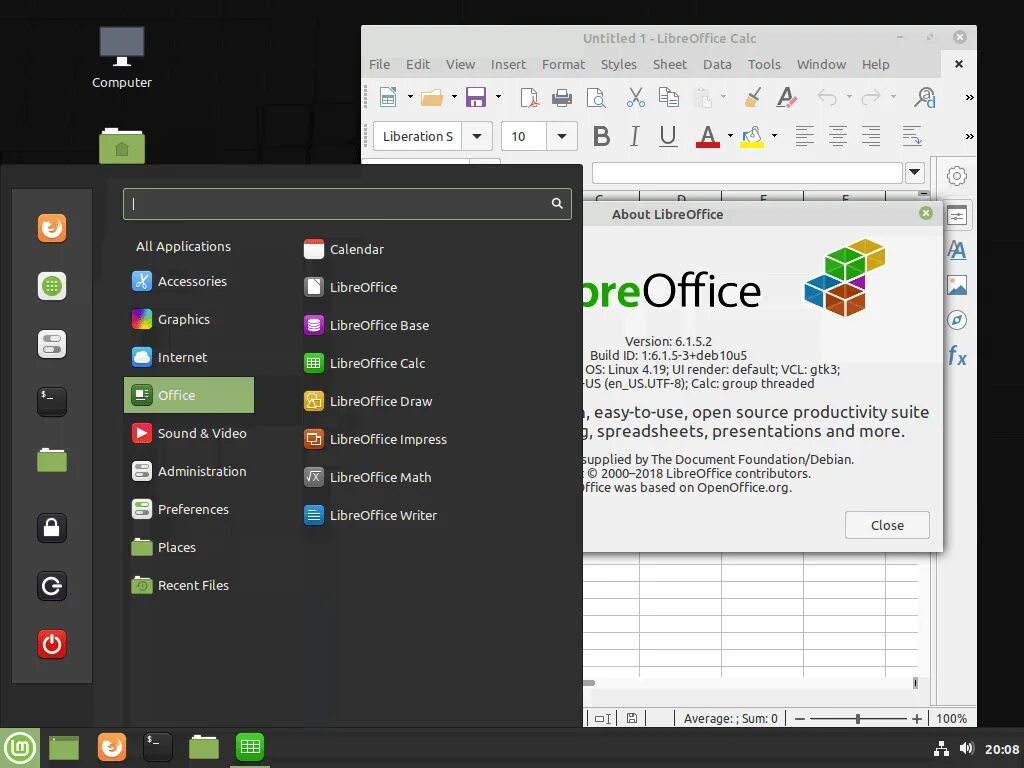1024x768 pixels.
Task: Open the Tools menu in Calc
Action: tap(764, 64)
